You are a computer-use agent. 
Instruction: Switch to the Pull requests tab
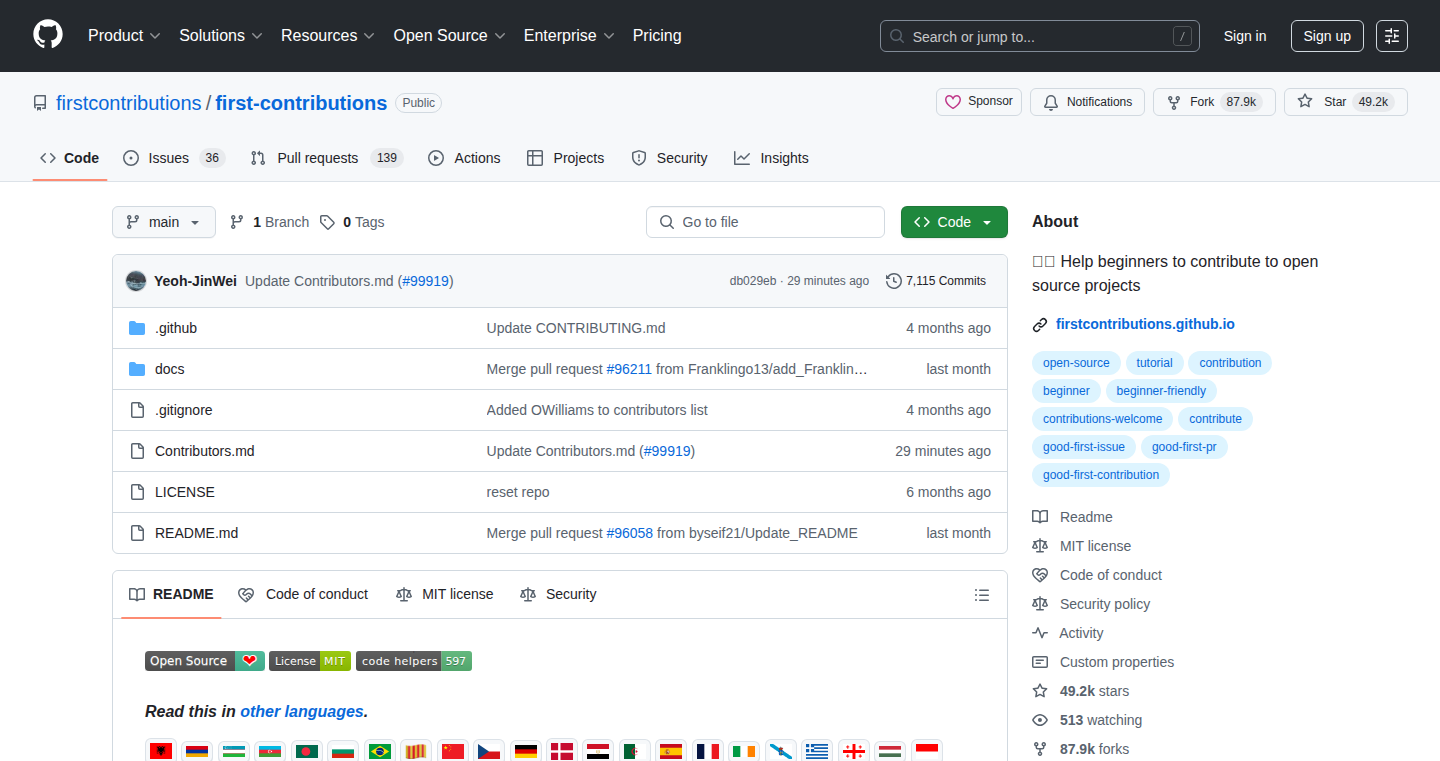pos(326,158)
